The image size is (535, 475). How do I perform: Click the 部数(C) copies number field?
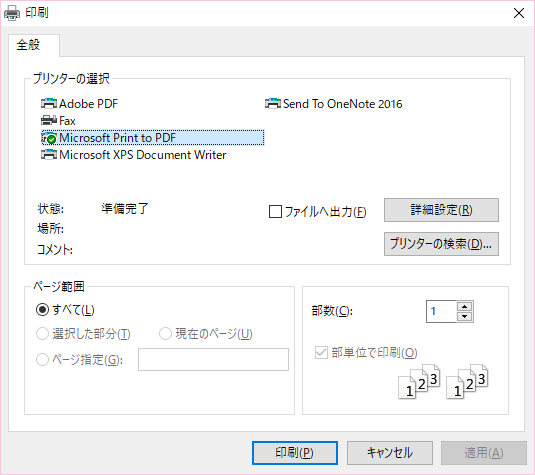tap(441, 311)
